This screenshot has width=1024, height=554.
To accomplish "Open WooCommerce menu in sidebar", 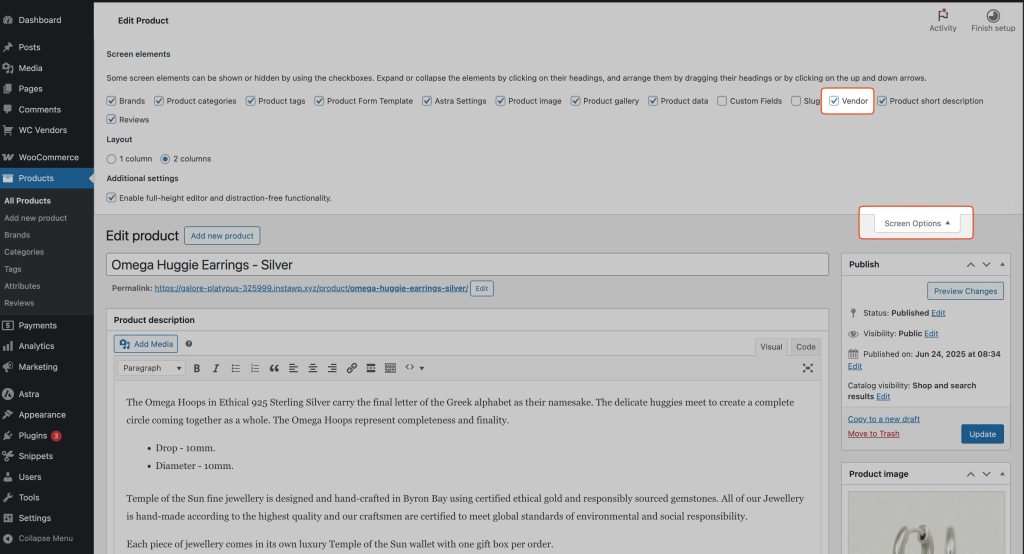I will pyautogui.click(x=46, y=157).
